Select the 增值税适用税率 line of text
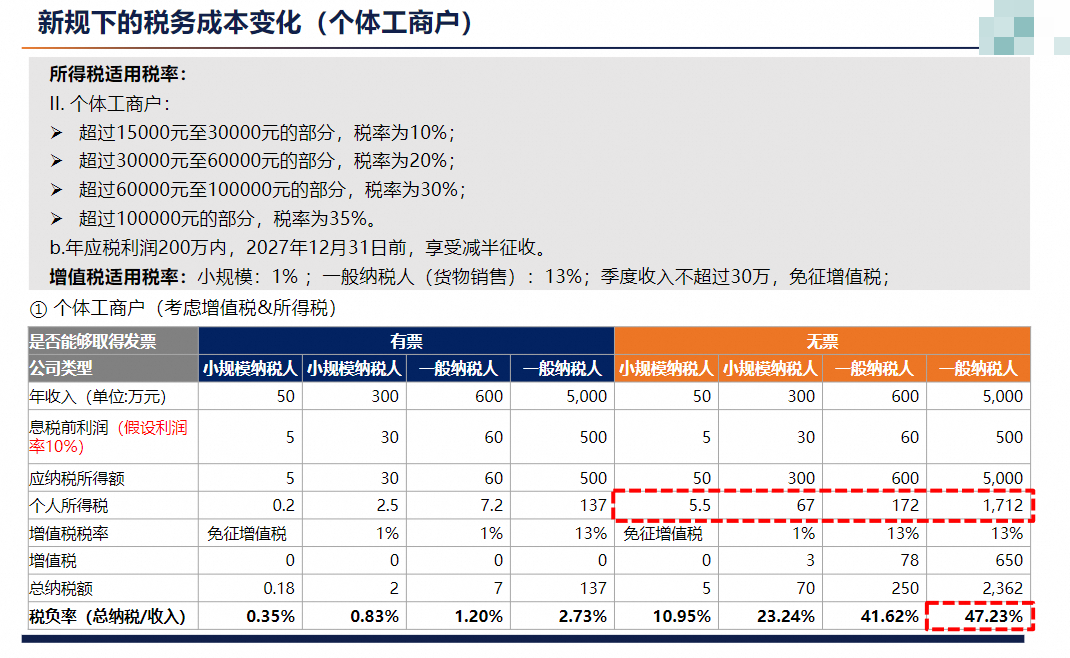1070x658 pixels. point(469,277)
